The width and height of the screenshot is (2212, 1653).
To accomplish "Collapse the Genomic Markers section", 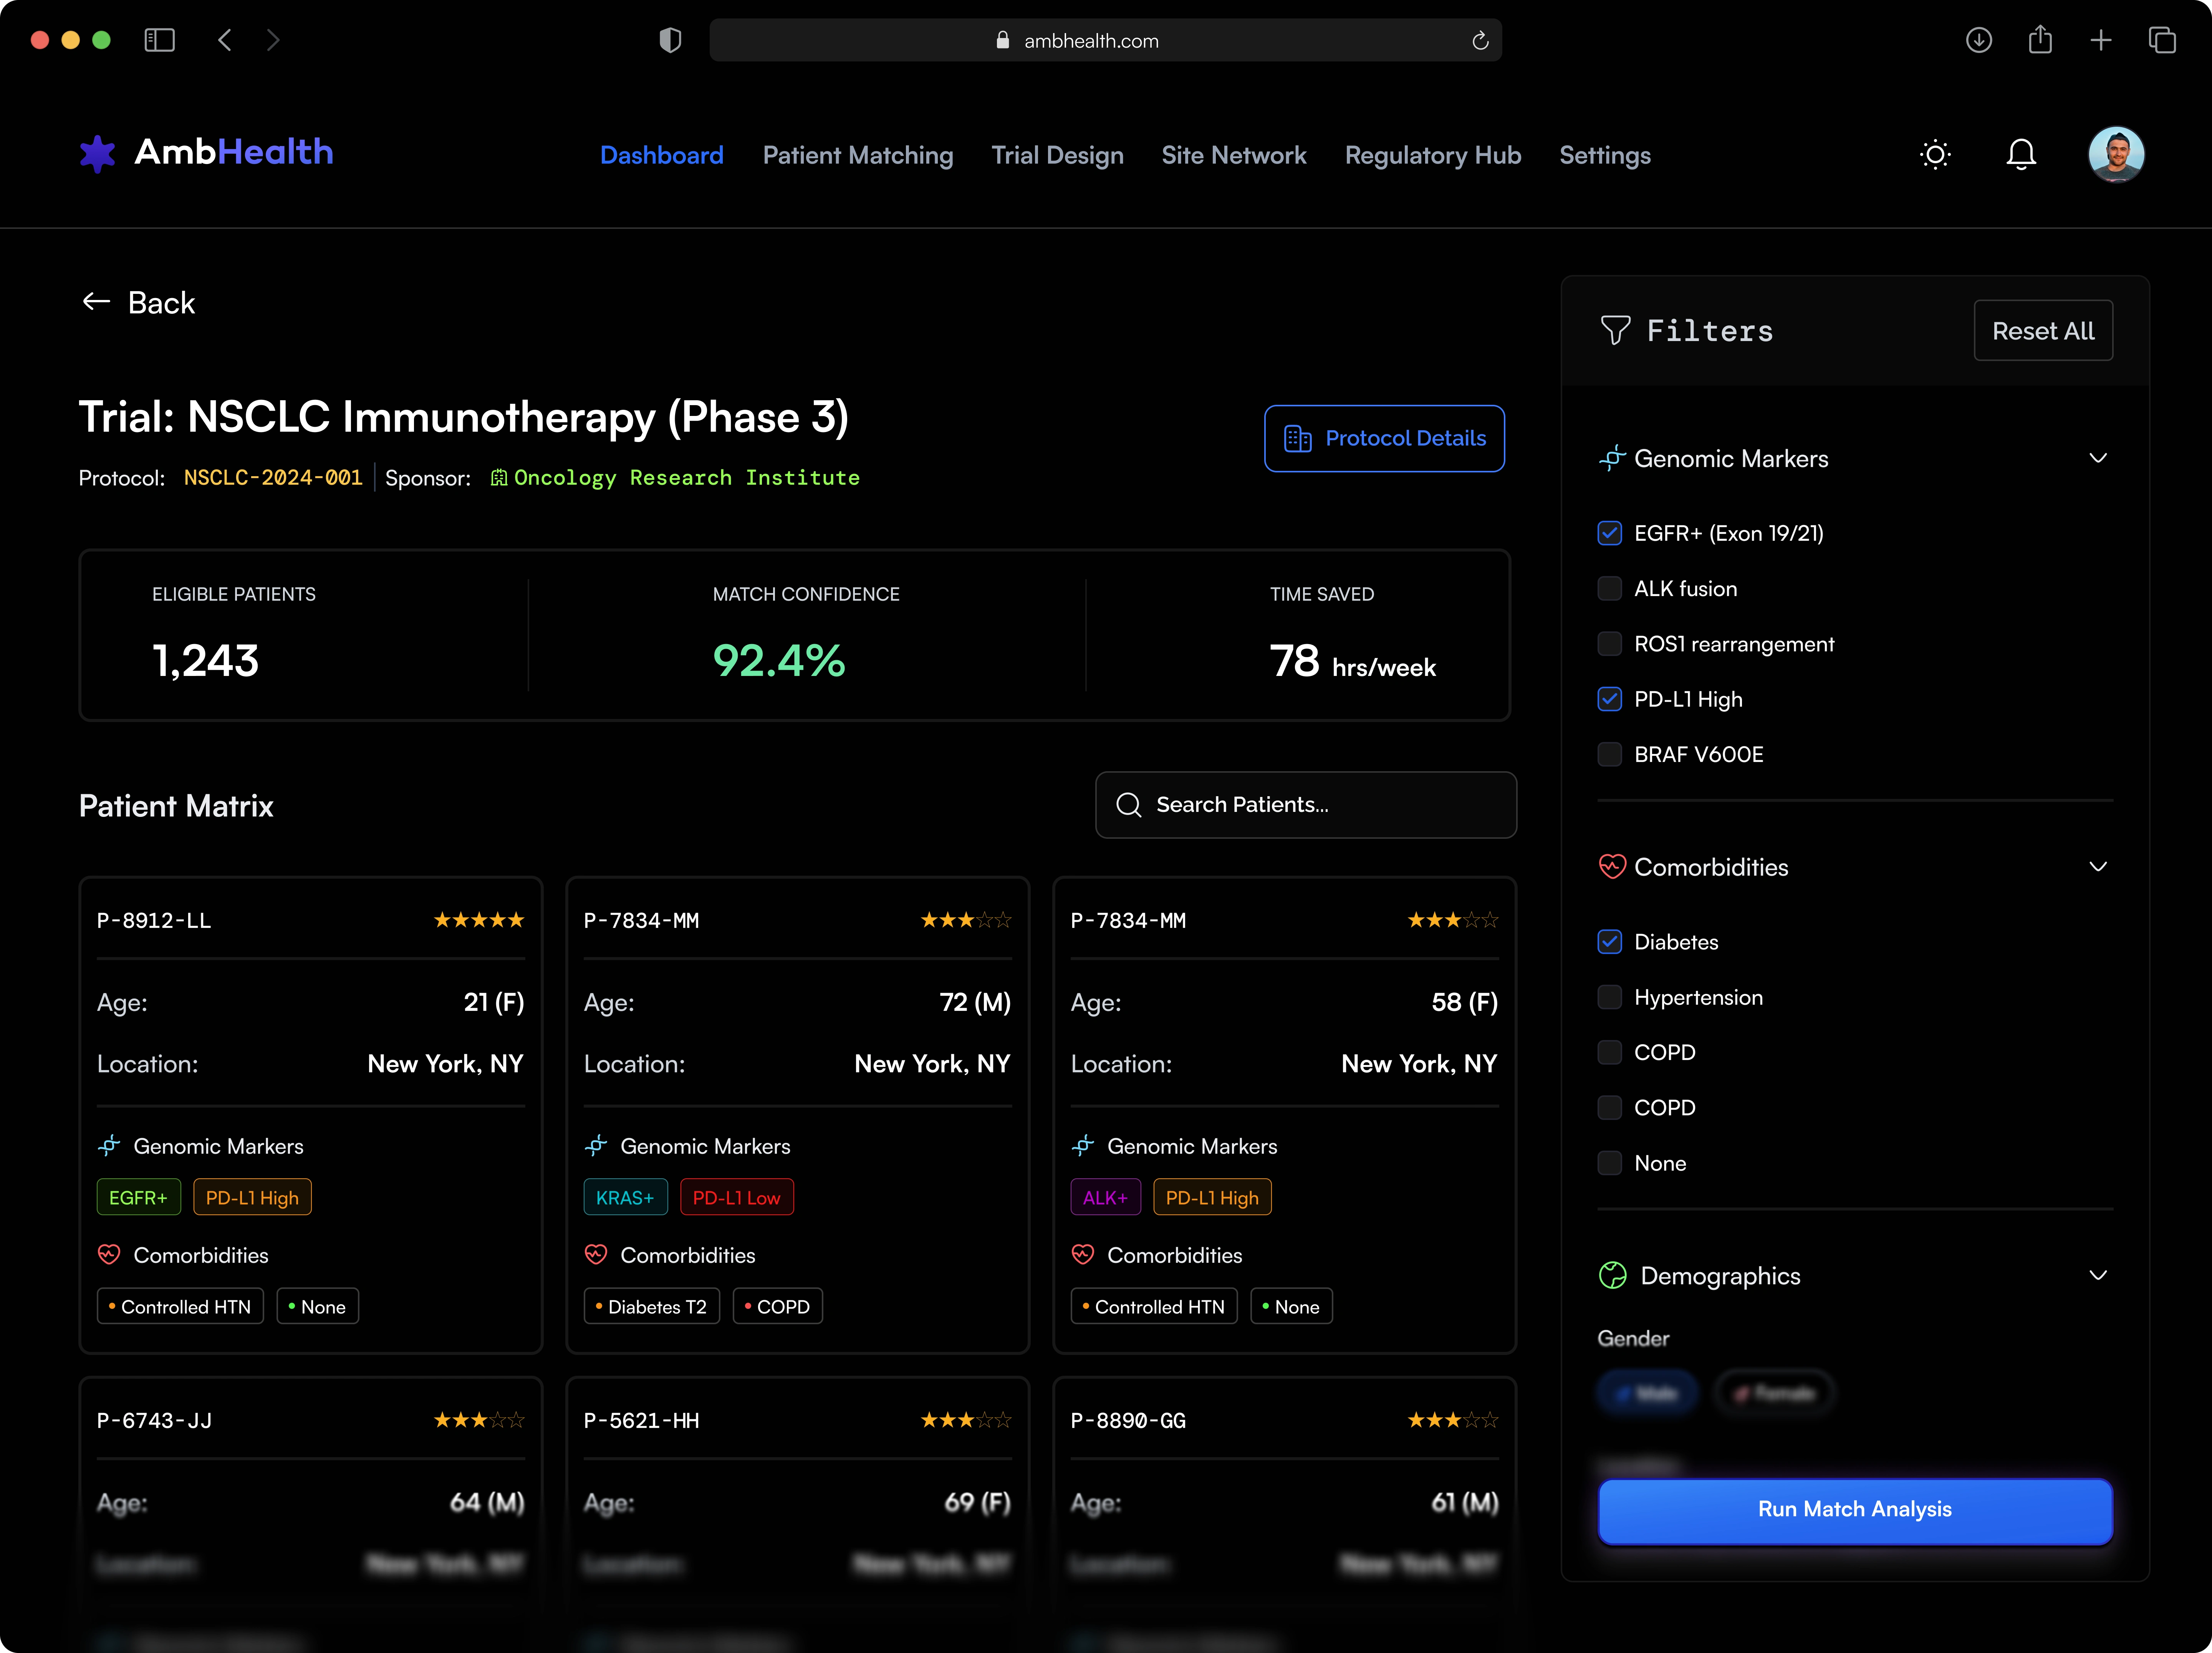I will [x=2097, y=458].
